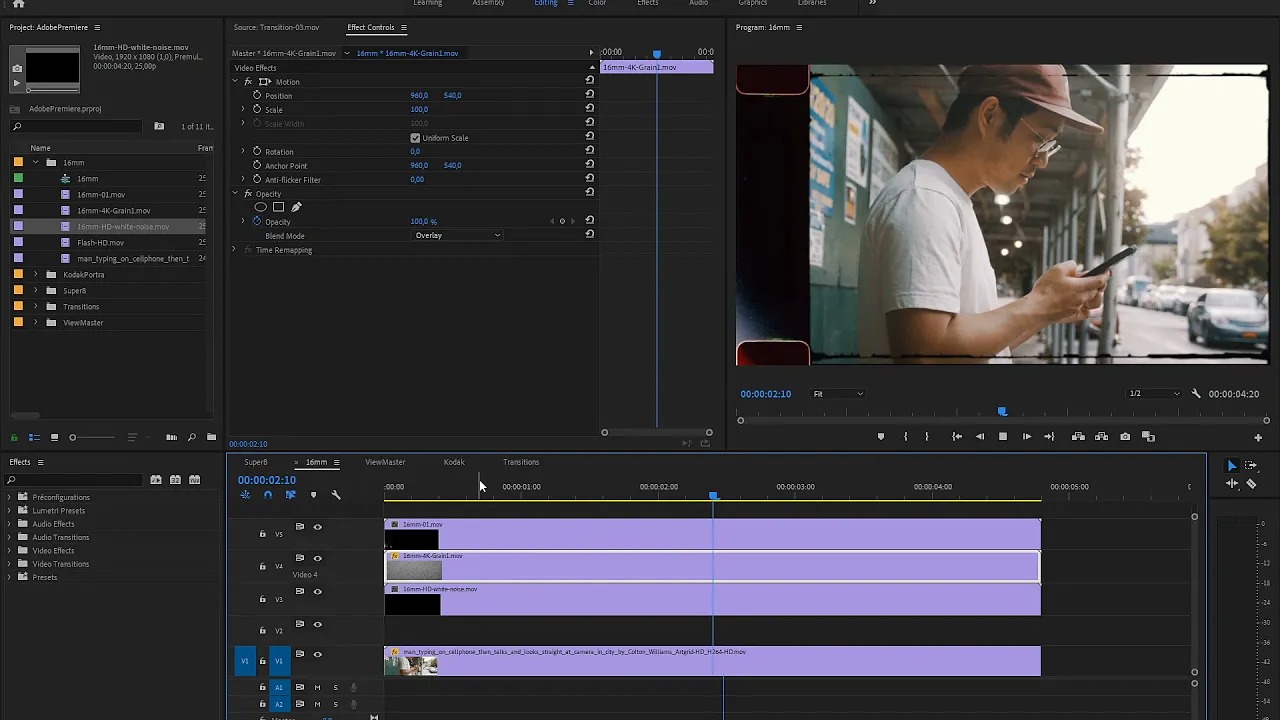
Task: Click the Mark In button
Action: (x=906, y=437)
